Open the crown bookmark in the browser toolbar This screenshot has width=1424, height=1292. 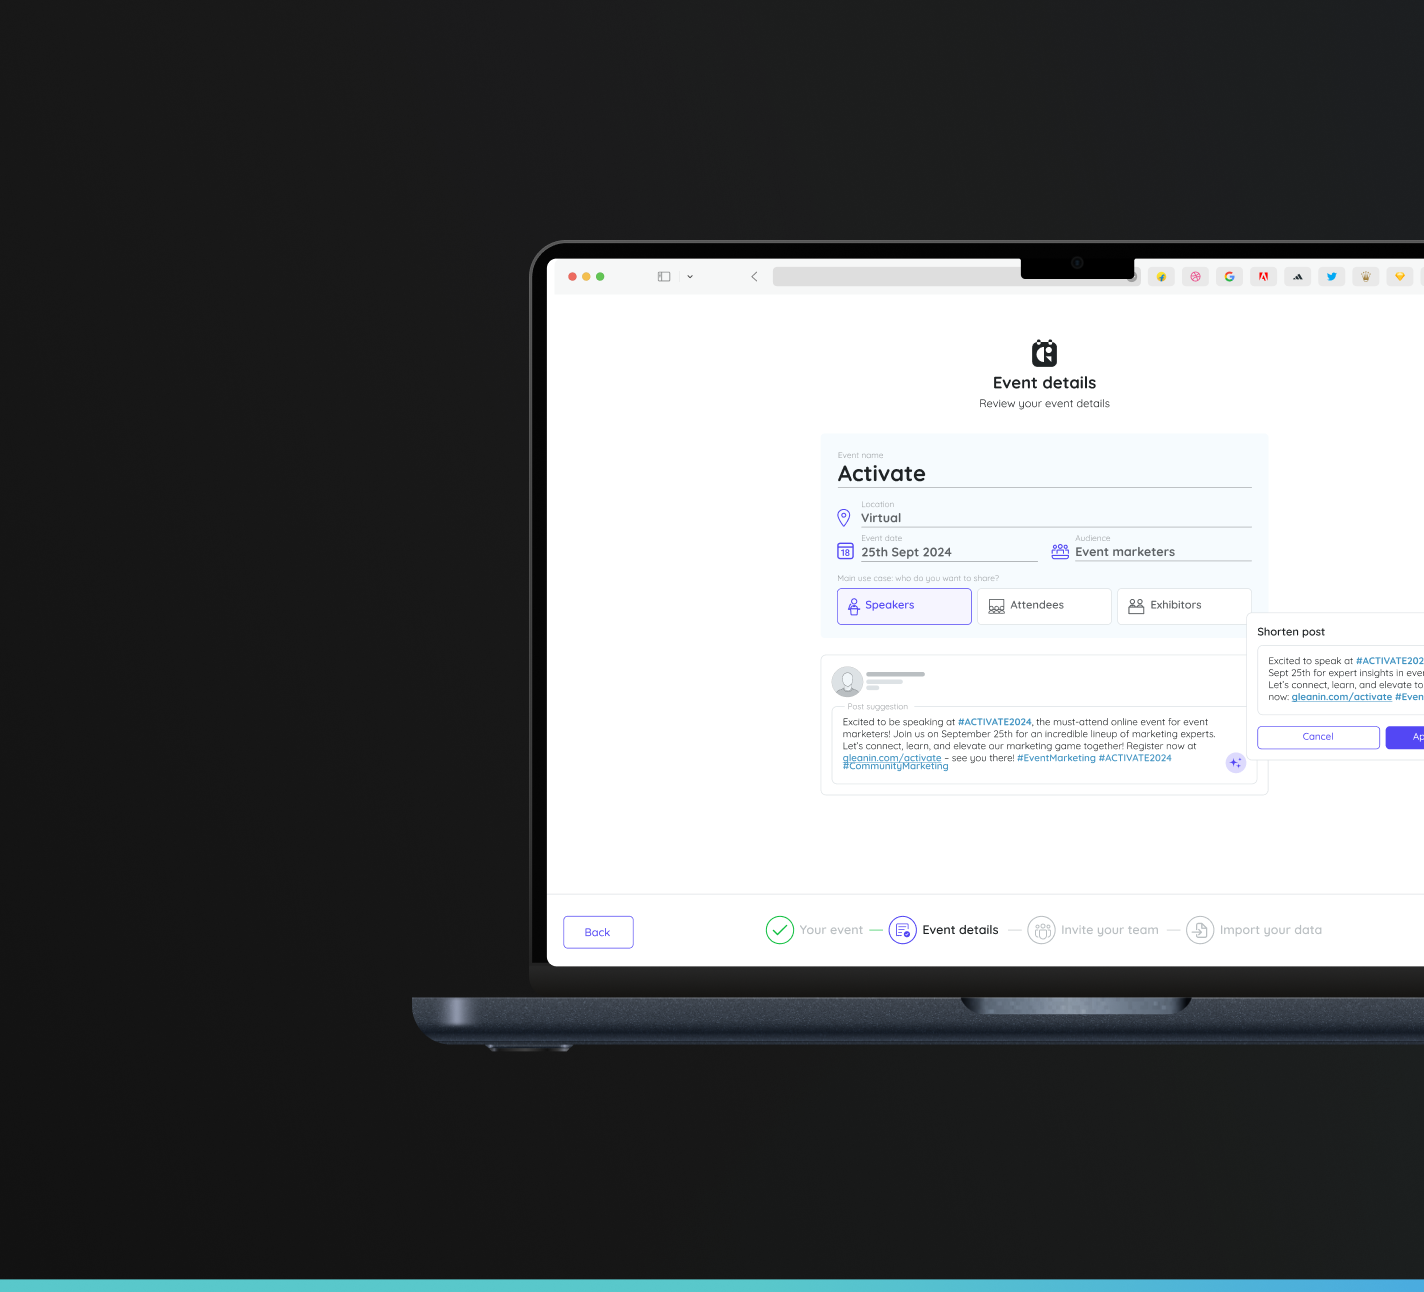coord(1365,277)
